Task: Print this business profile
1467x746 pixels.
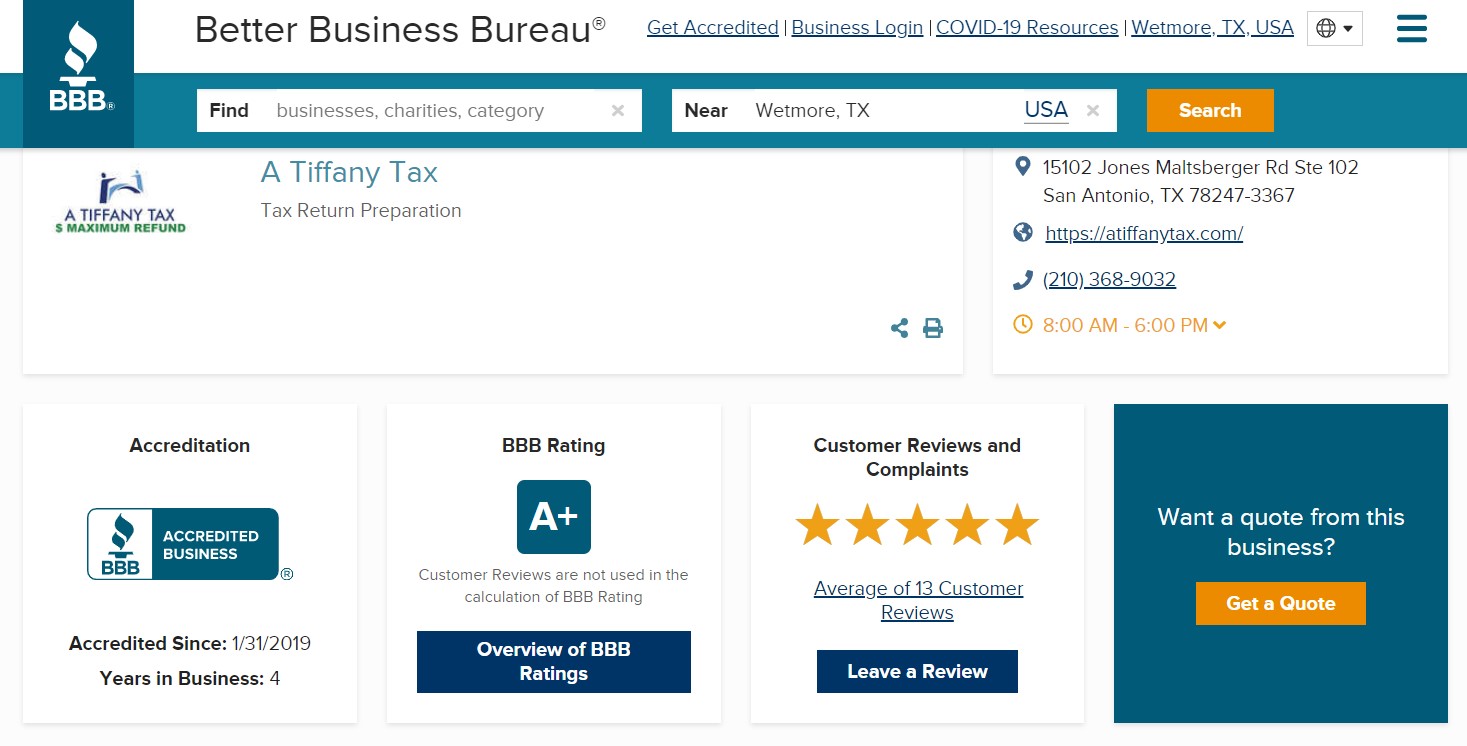Action: 933,328
